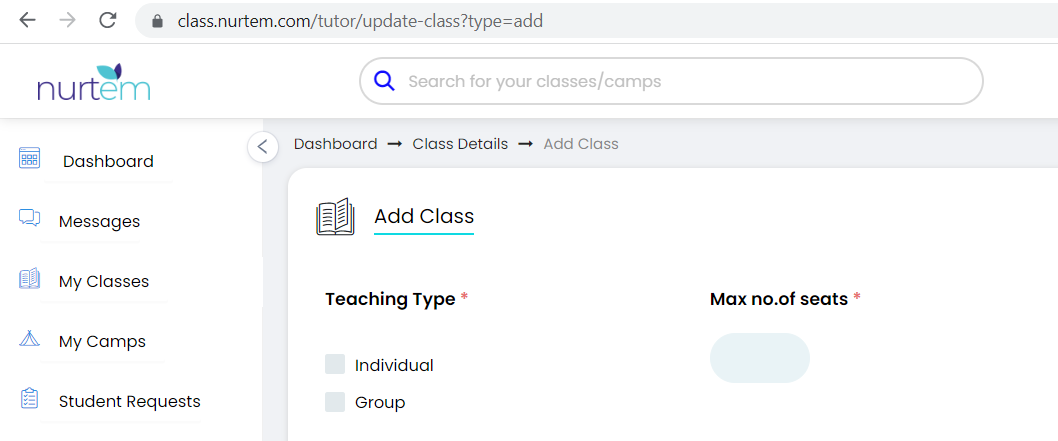
Task: Go back using the browser back arrow
Action: [27, 20]
